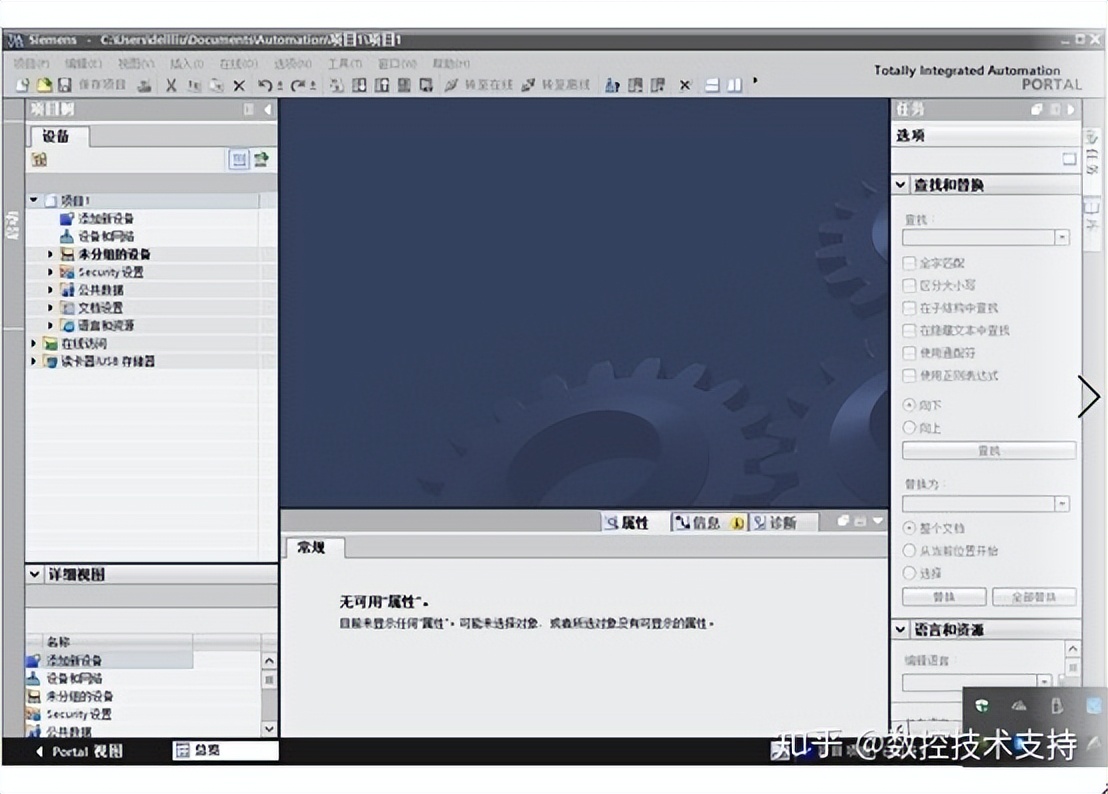
Task: Click the 查找 (Find) button
Action: [x=988, y=451]
